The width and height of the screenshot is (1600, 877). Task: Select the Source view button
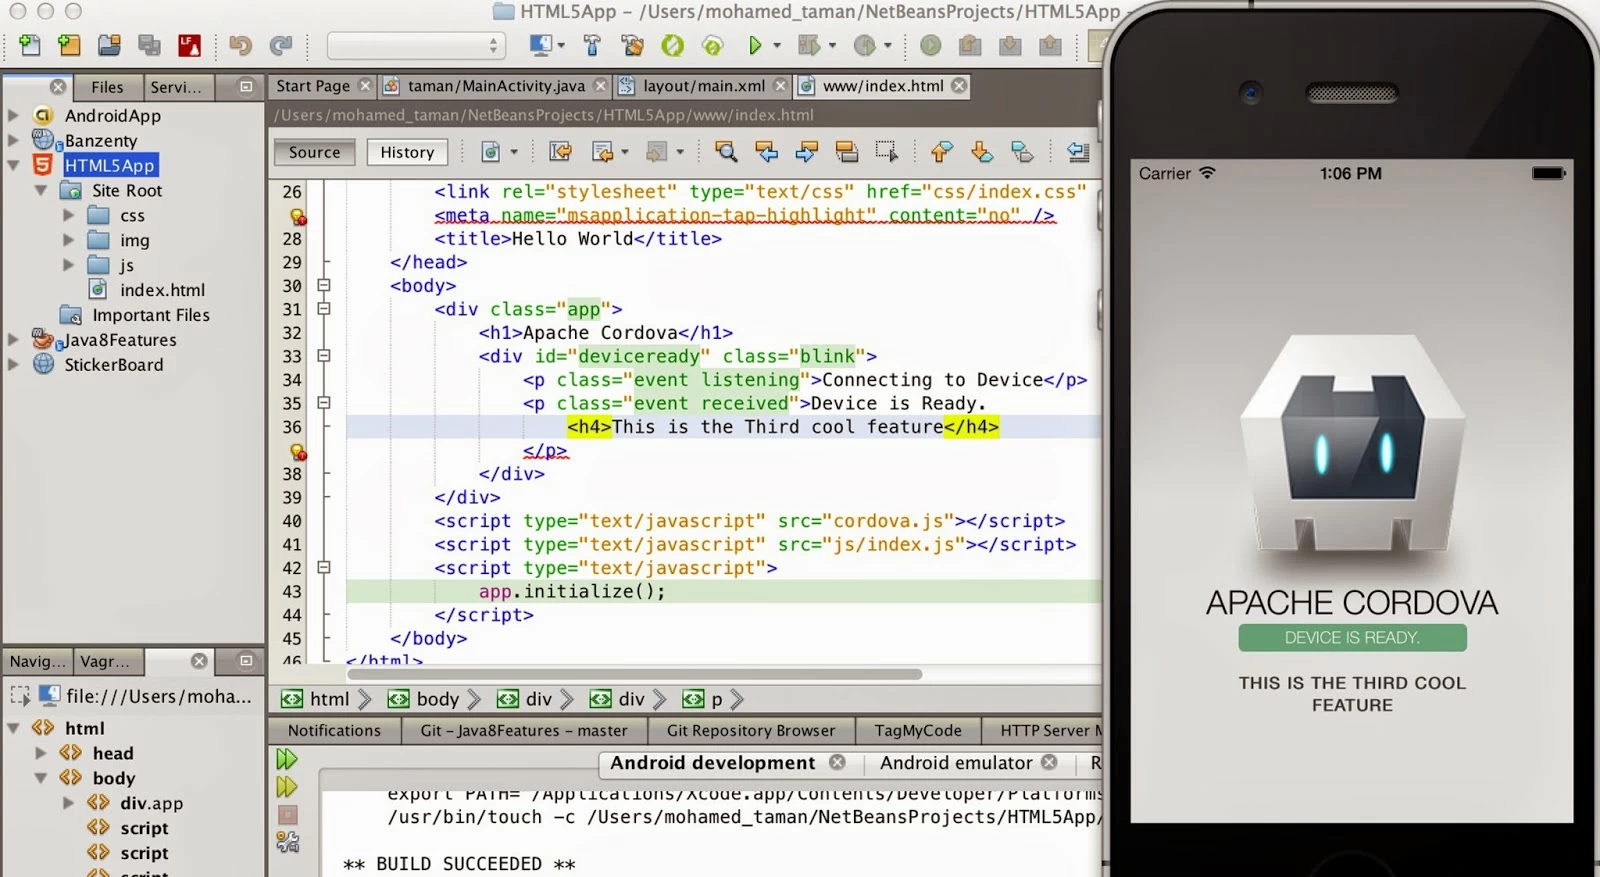314,152
